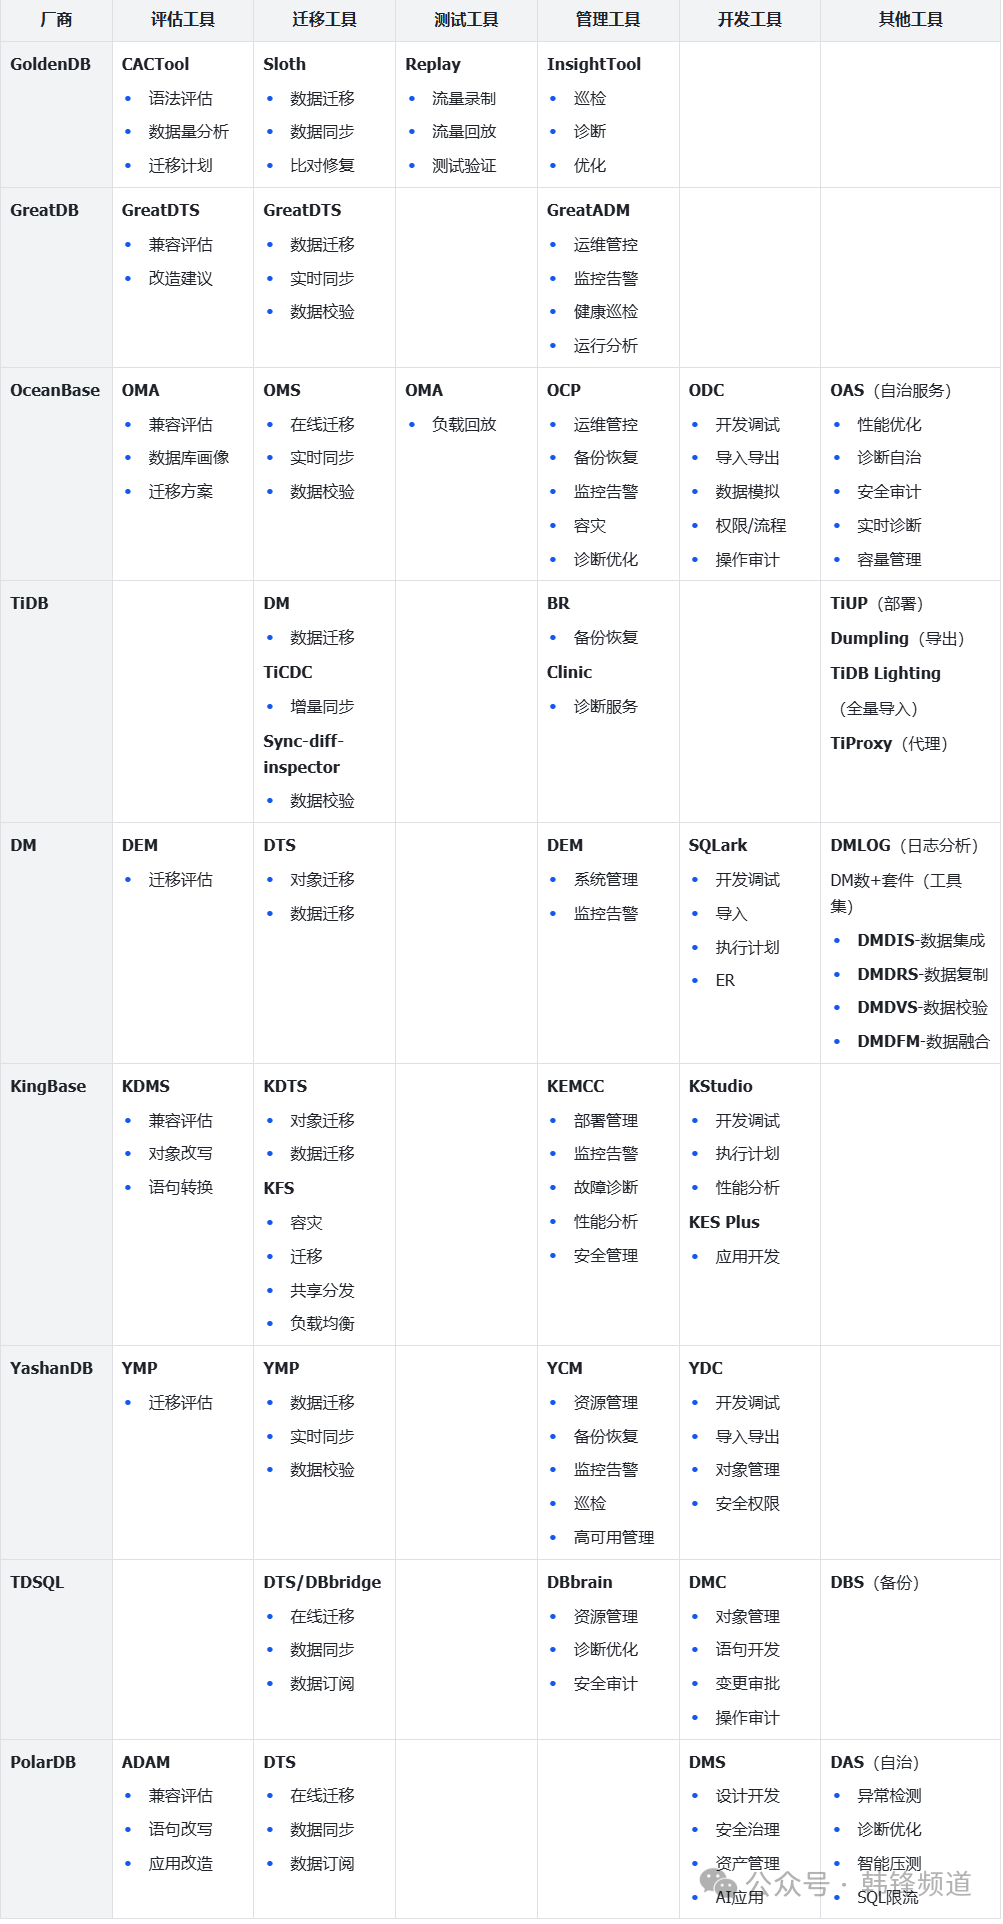Click the DMDFM-数据融合 bullet

[x=923, y=1041]
